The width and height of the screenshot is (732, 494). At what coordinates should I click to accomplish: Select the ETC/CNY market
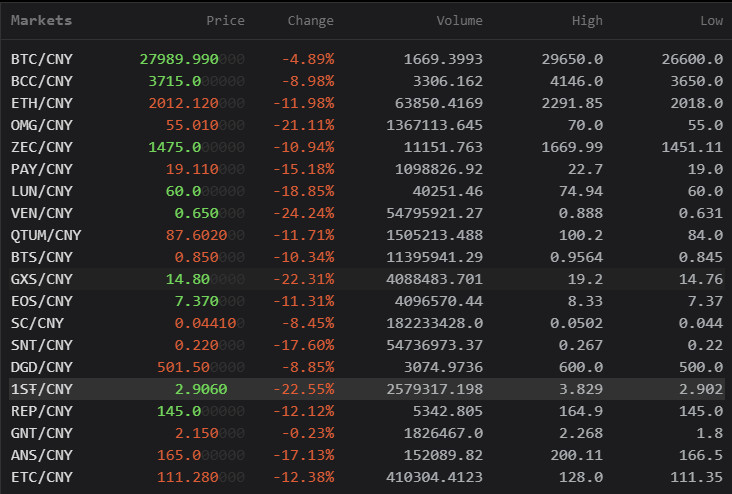41,477
